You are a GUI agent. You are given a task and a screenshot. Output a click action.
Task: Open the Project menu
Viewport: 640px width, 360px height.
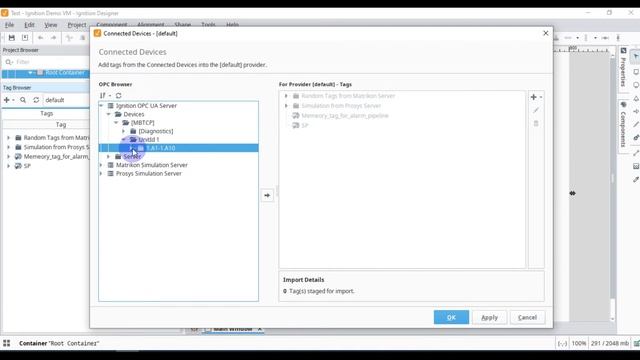click(77, 25)
